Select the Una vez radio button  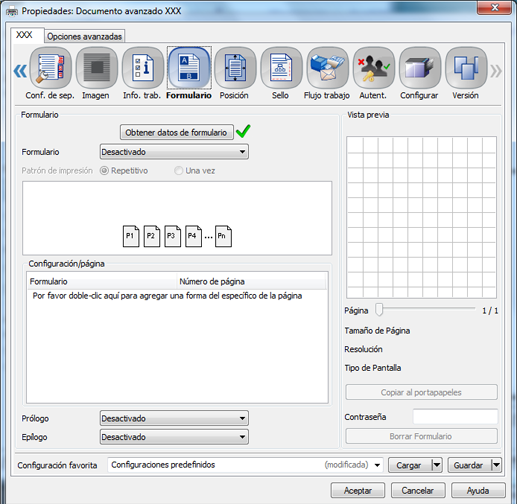[x=179, y=171]
